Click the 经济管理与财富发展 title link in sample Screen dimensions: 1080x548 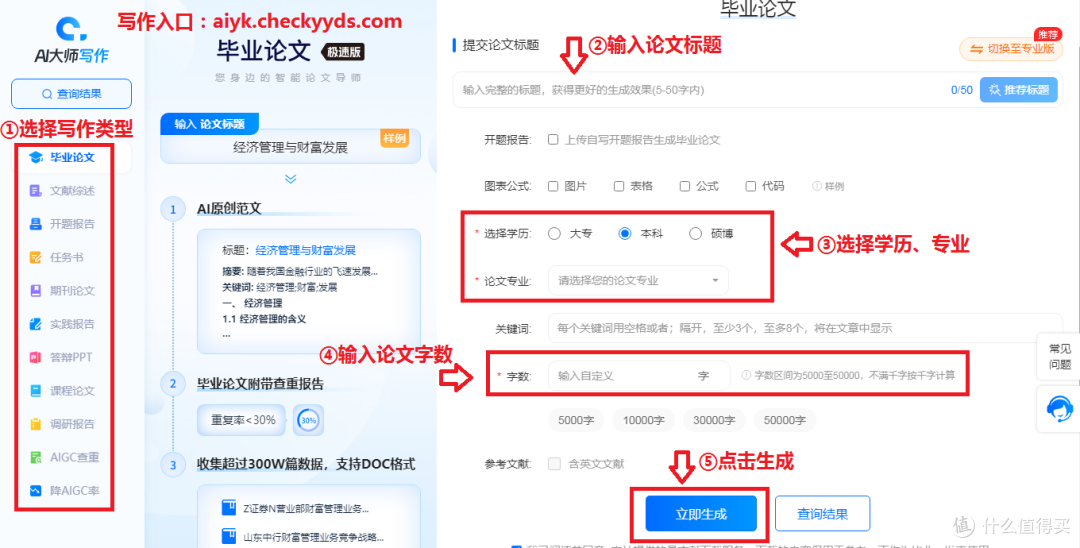pos(306,251)
